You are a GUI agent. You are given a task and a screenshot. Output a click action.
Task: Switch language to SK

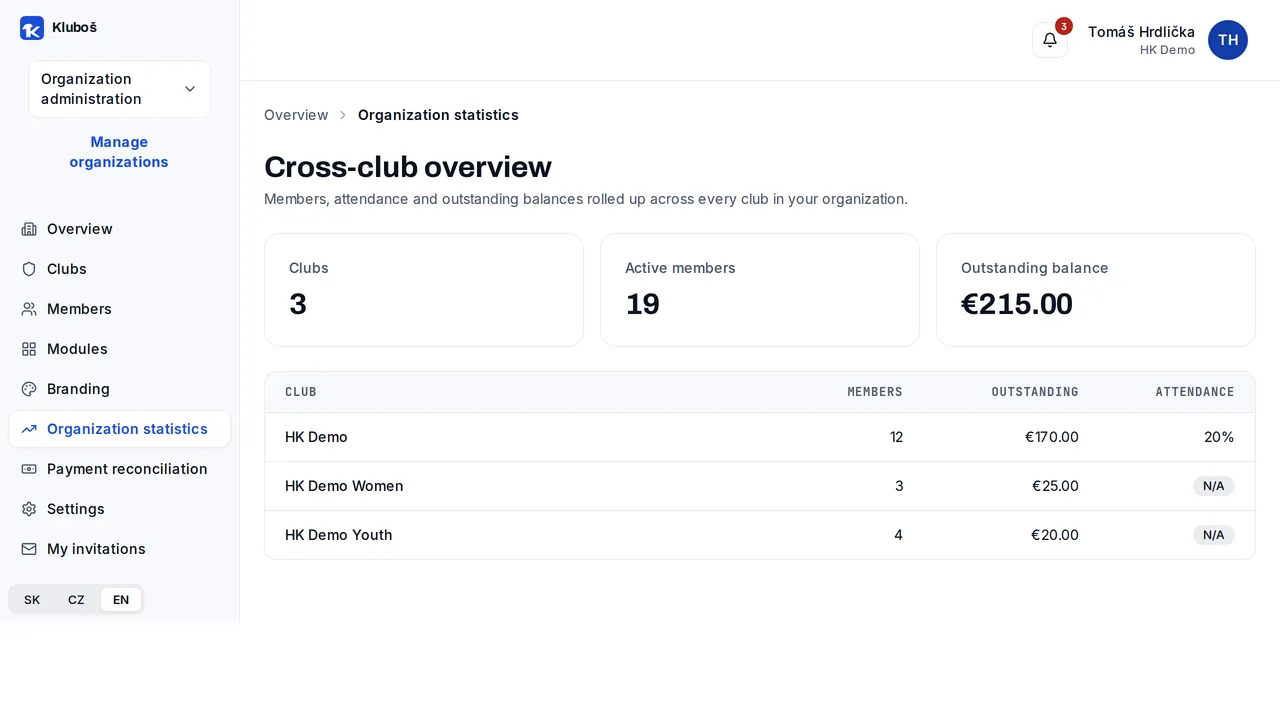point(32,600)
